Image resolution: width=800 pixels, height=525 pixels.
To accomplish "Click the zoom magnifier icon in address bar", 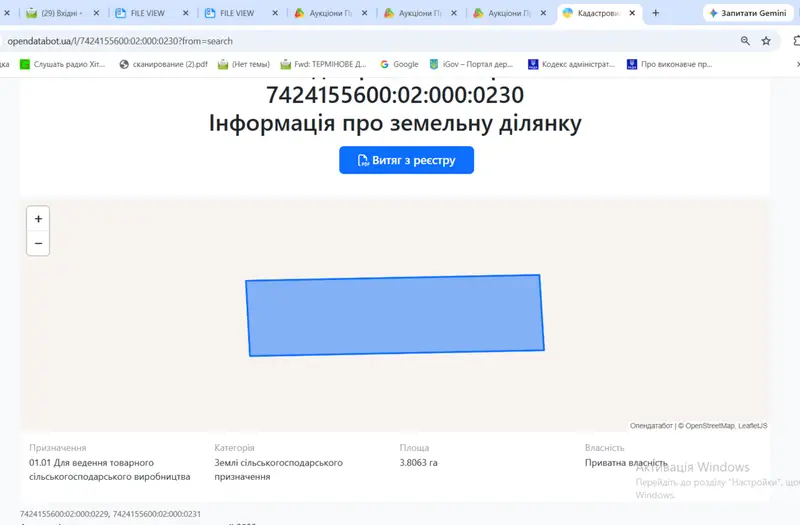I will pyautogui.click(x=745, y=41).
